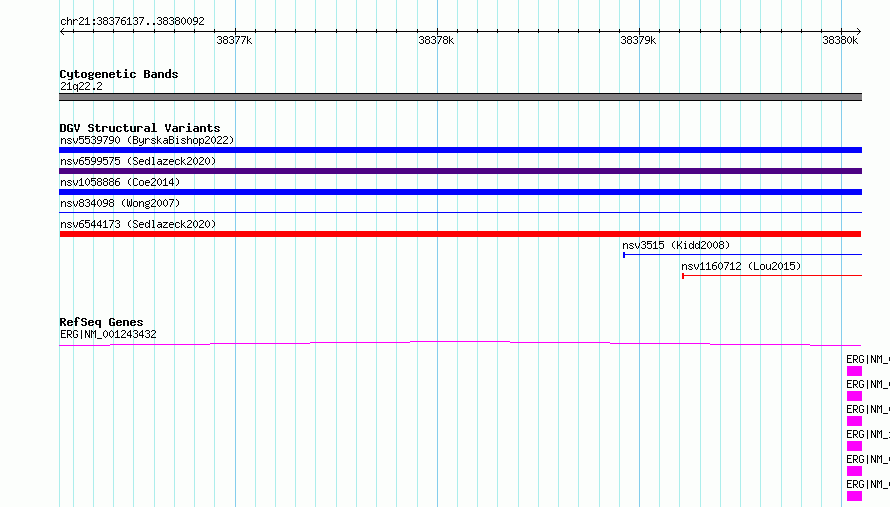Select the thin blue nsv834098 variant line
This screenshot has height=507, width=890.
460,212
